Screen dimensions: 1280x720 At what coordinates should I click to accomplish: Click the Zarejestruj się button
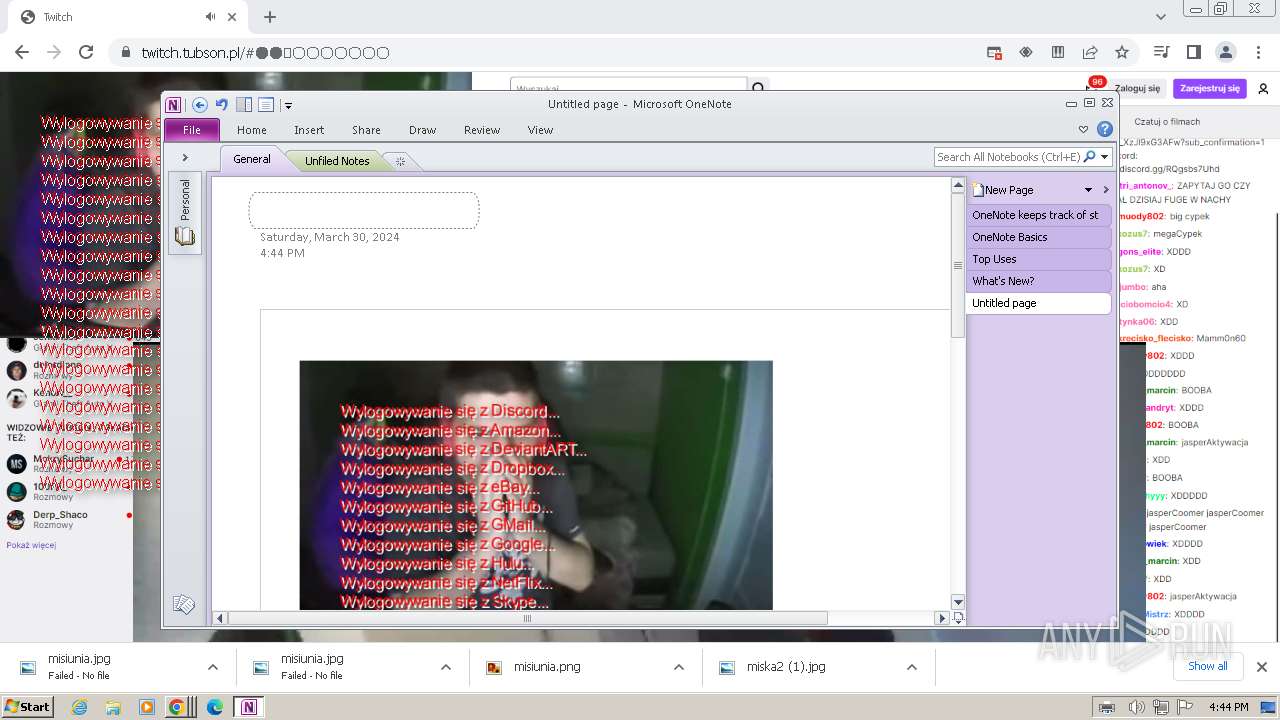click(1209, 88)
